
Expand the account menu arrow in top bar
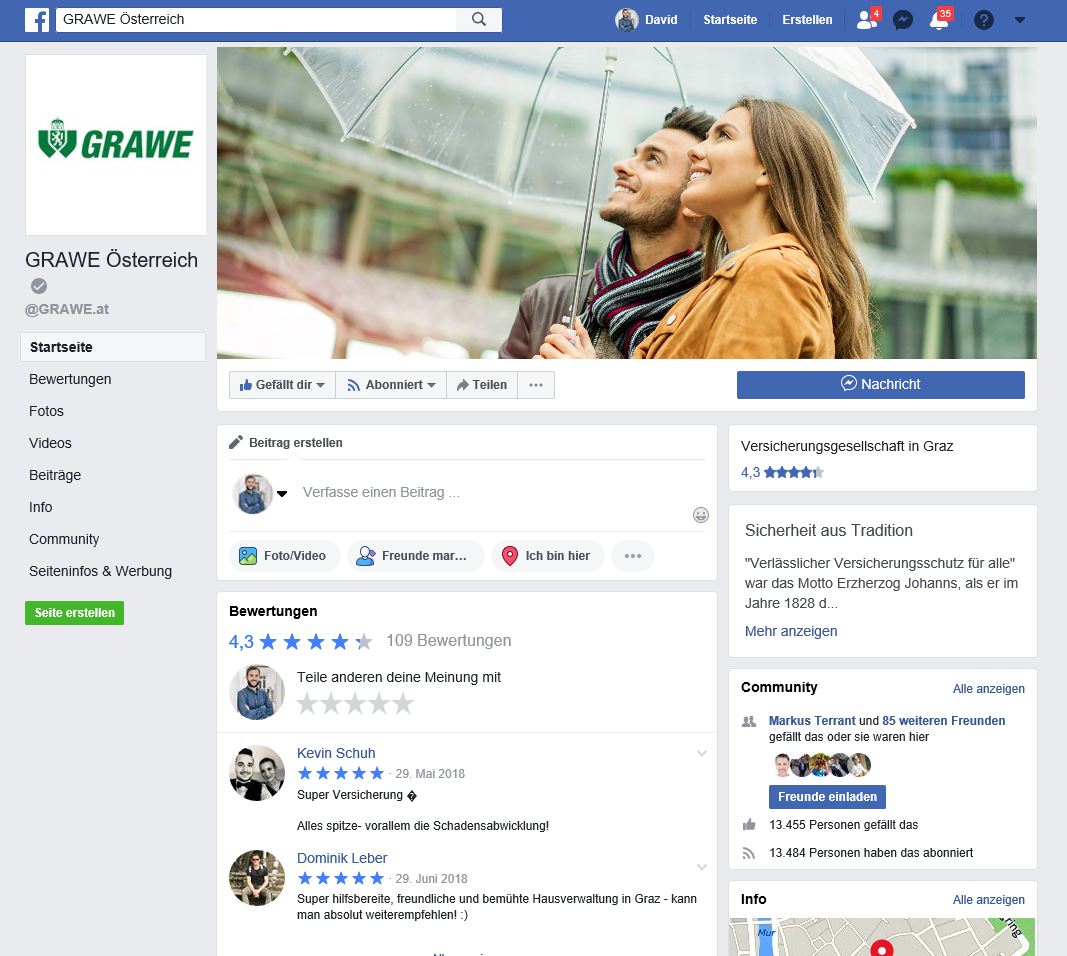click(1020, 20)
